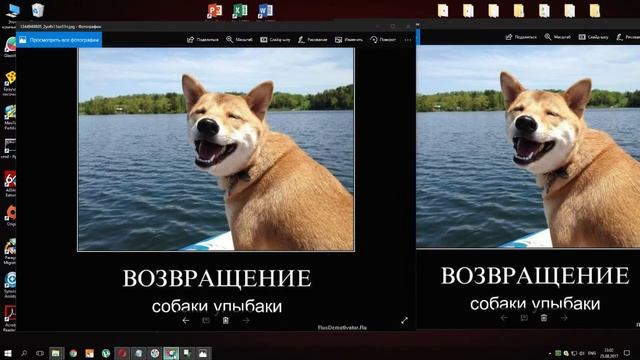The height and width of the screenshot is (360, 640).
Task: Click the Photos app taskbar icon
Action: pyautogui.click(x=203, y=353)
